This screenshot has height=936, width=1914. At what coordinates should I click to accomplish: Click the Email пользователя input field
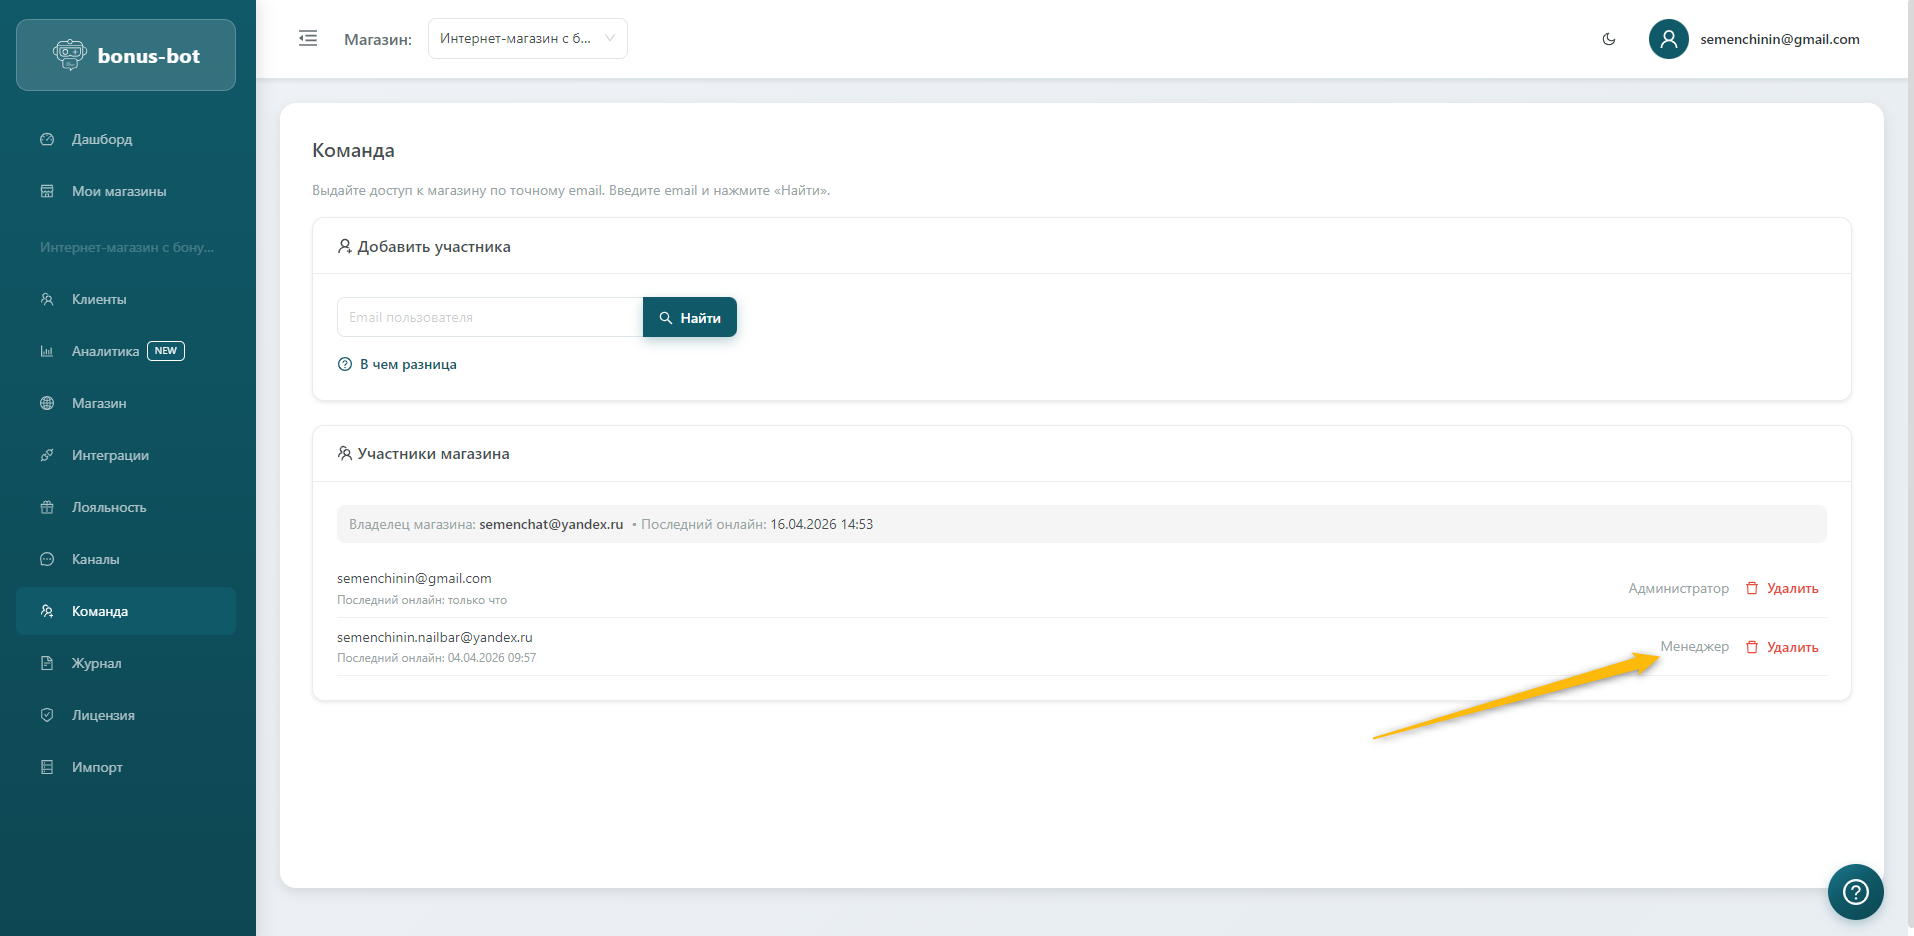click(490, 317)
